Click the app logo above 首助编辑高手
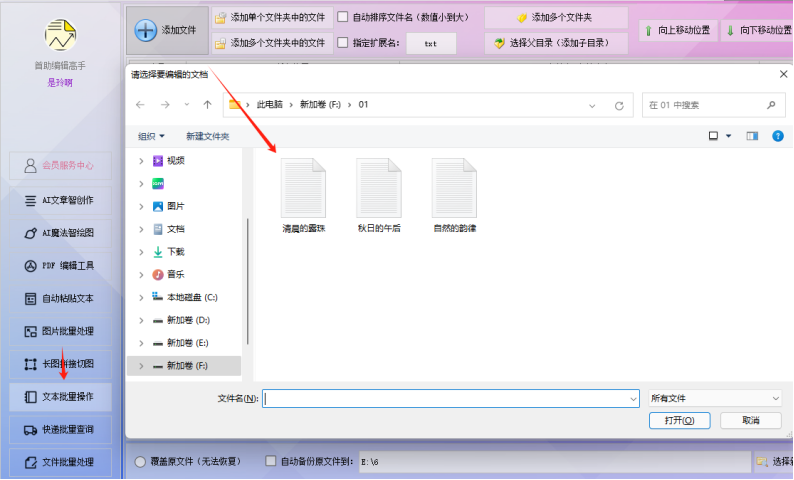This screenshot has height=480, width=794. point(60,35)
